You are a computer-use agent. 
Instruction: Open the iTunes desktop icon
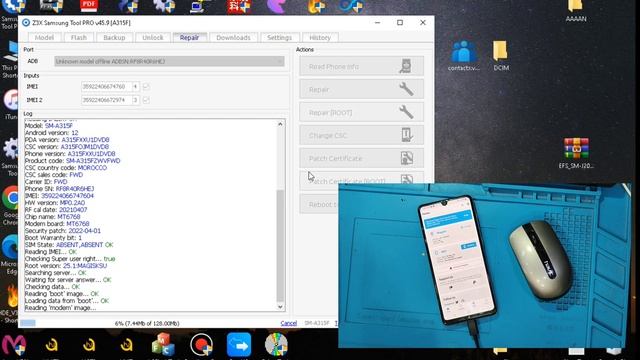[11, 105]
